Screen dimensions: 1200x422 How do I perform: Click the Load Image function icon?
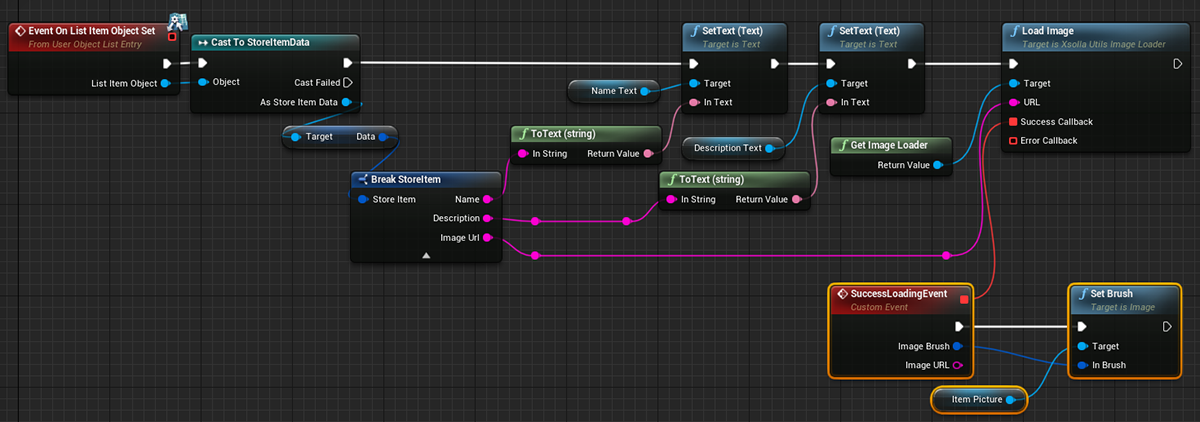tap(1012, 31)
